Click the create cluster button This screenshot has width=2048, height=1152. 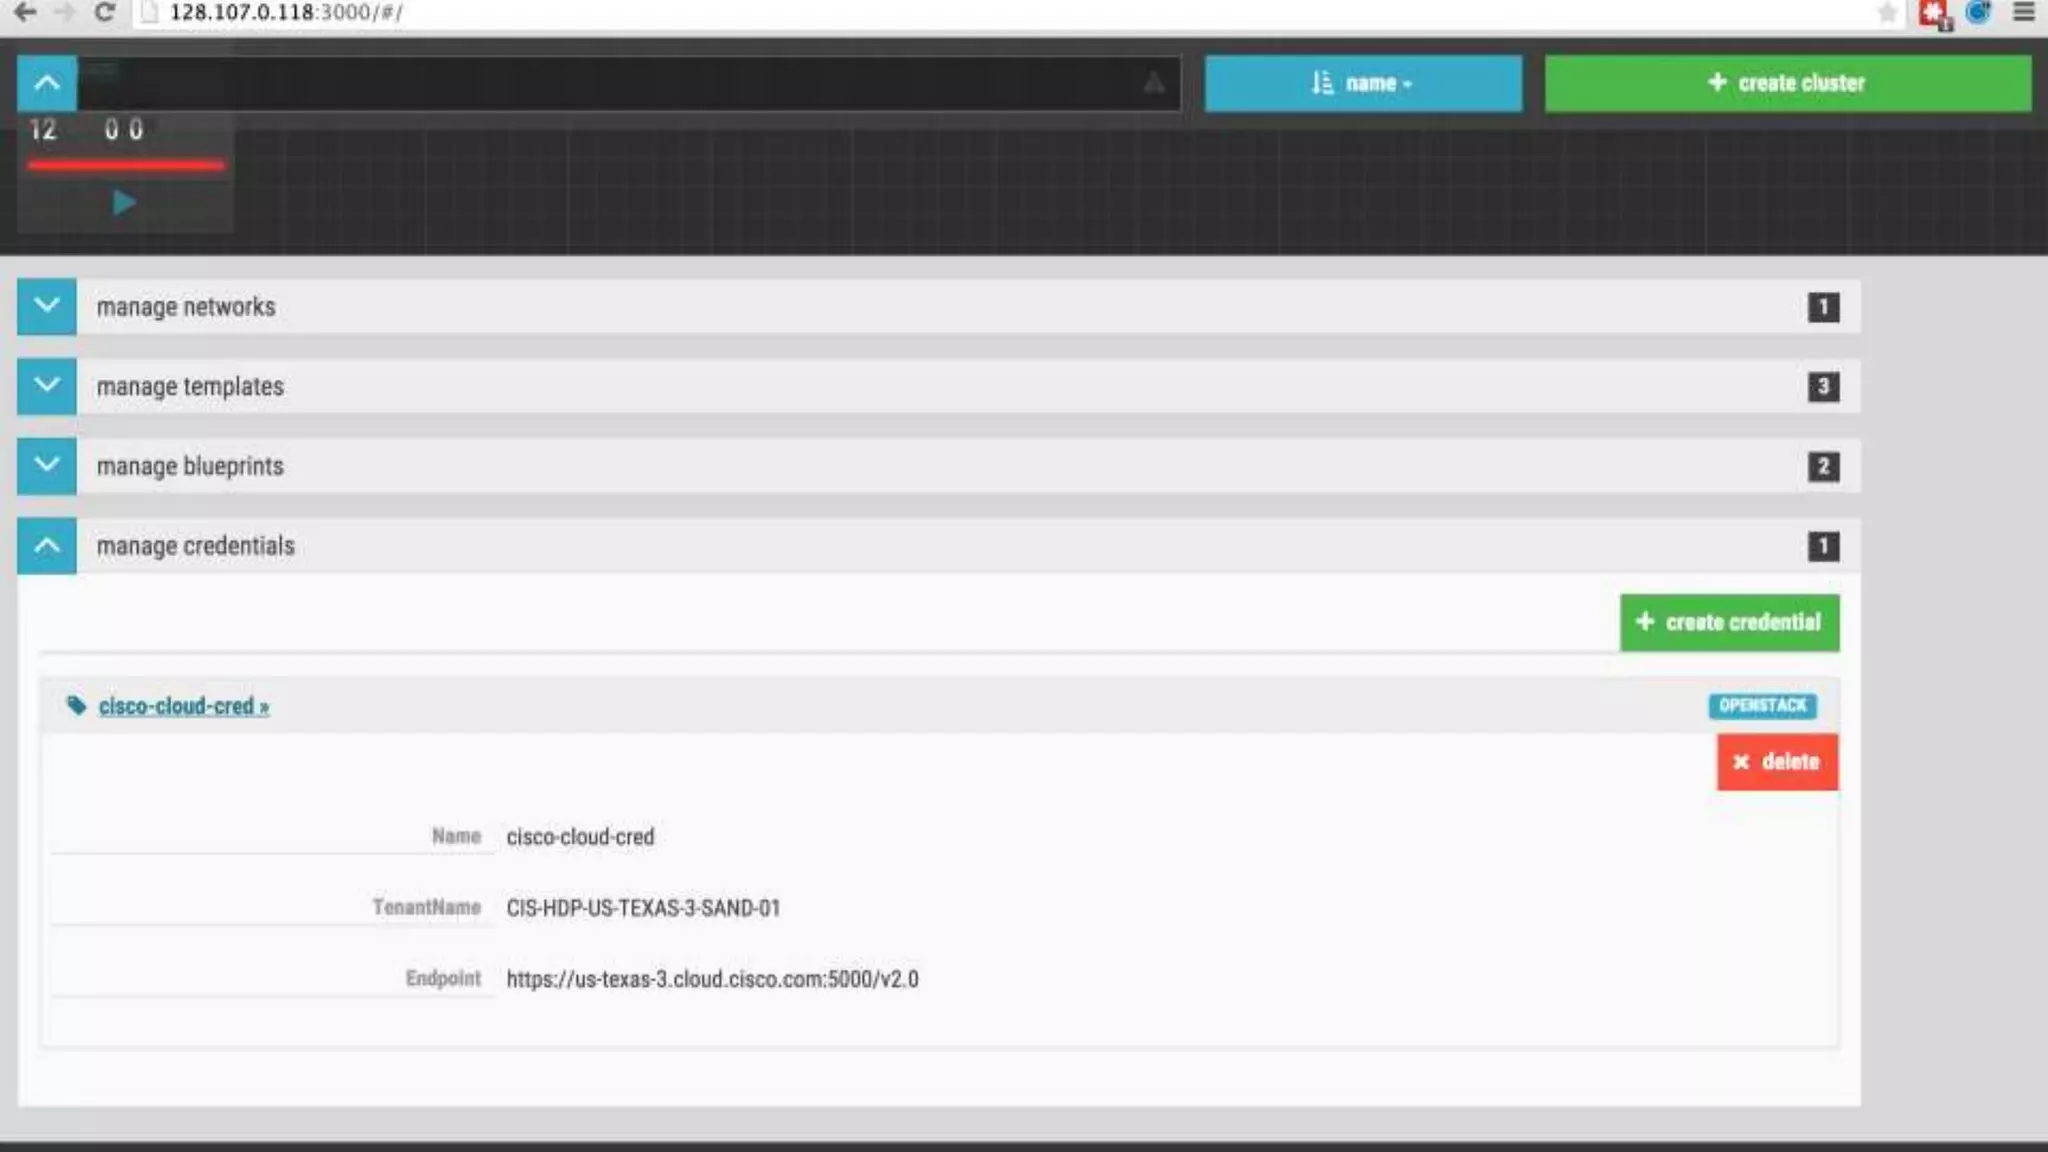point(1787,83)
